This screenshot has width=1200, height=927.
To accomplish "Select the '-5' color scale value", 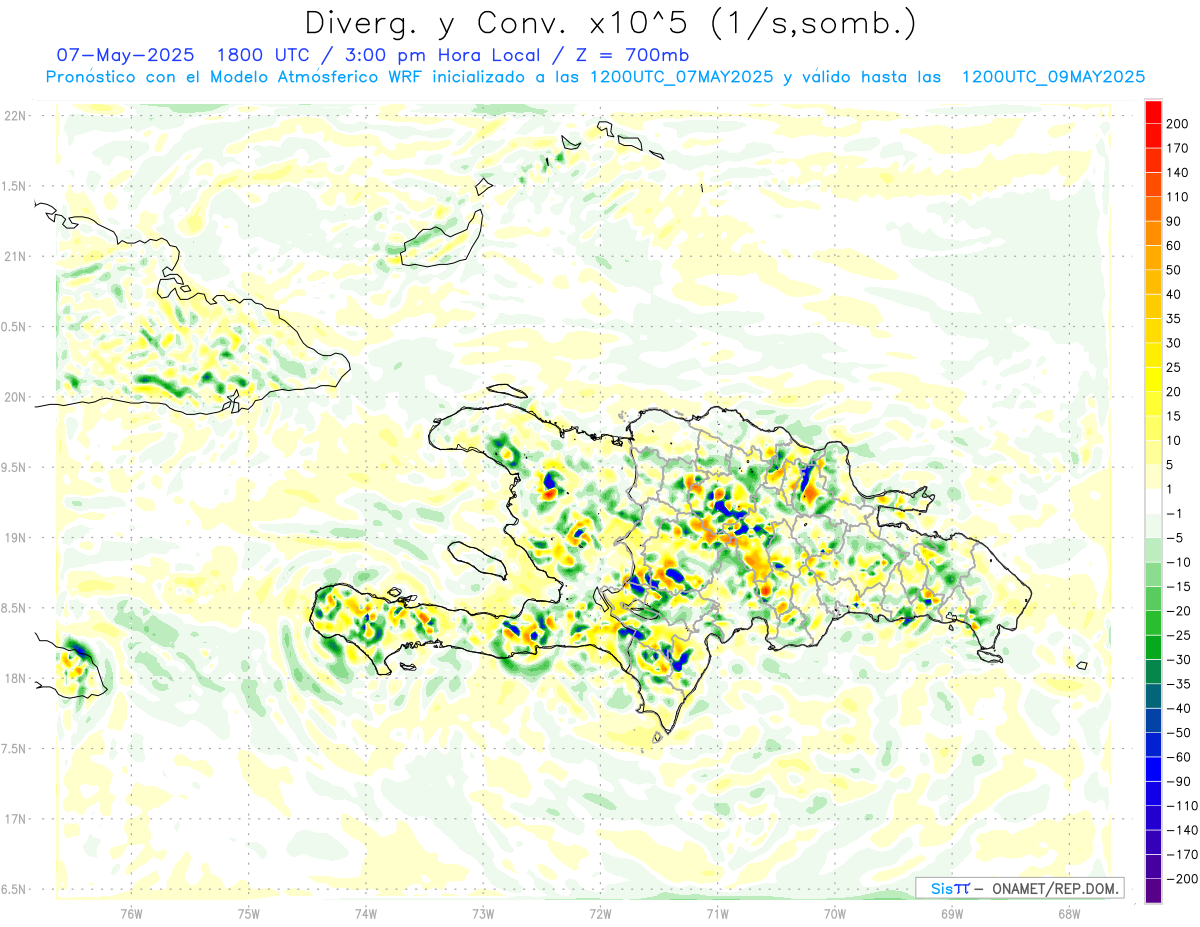I will (1174, 538).
